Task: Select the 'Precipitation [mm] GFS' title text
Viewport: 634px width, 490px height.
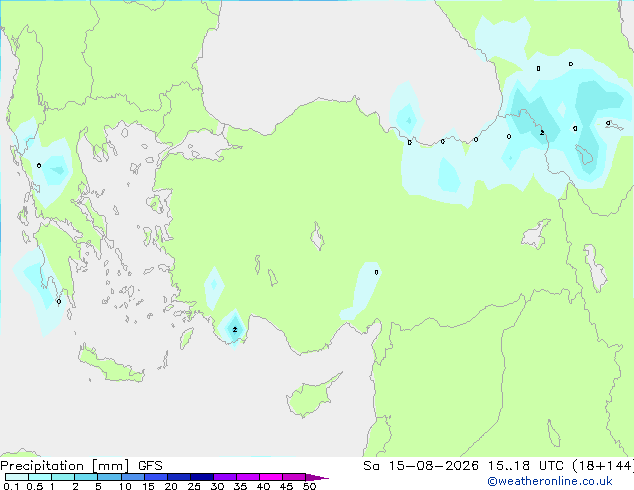Action: coord(81,466)
